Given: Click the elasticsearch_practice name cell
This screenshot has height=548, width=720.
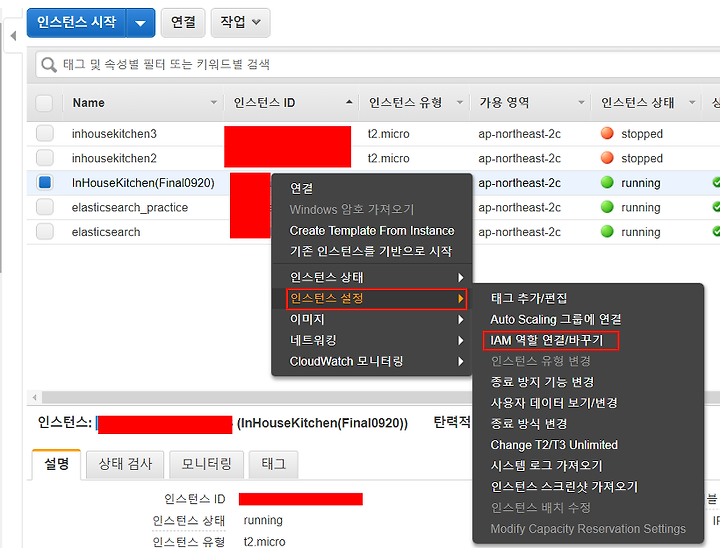Looking at the screenshot, I should click(129, 208).
